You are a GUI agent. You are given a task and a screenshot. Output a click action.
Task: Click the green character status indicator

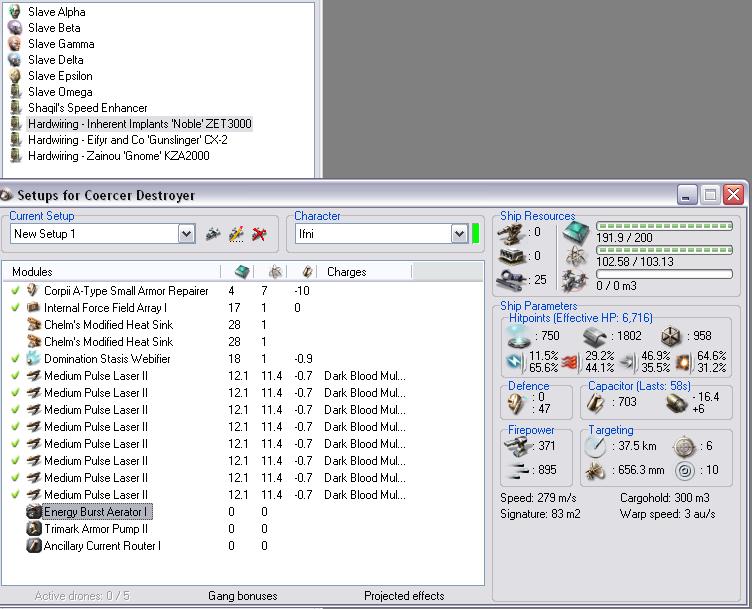click(476, 234)
